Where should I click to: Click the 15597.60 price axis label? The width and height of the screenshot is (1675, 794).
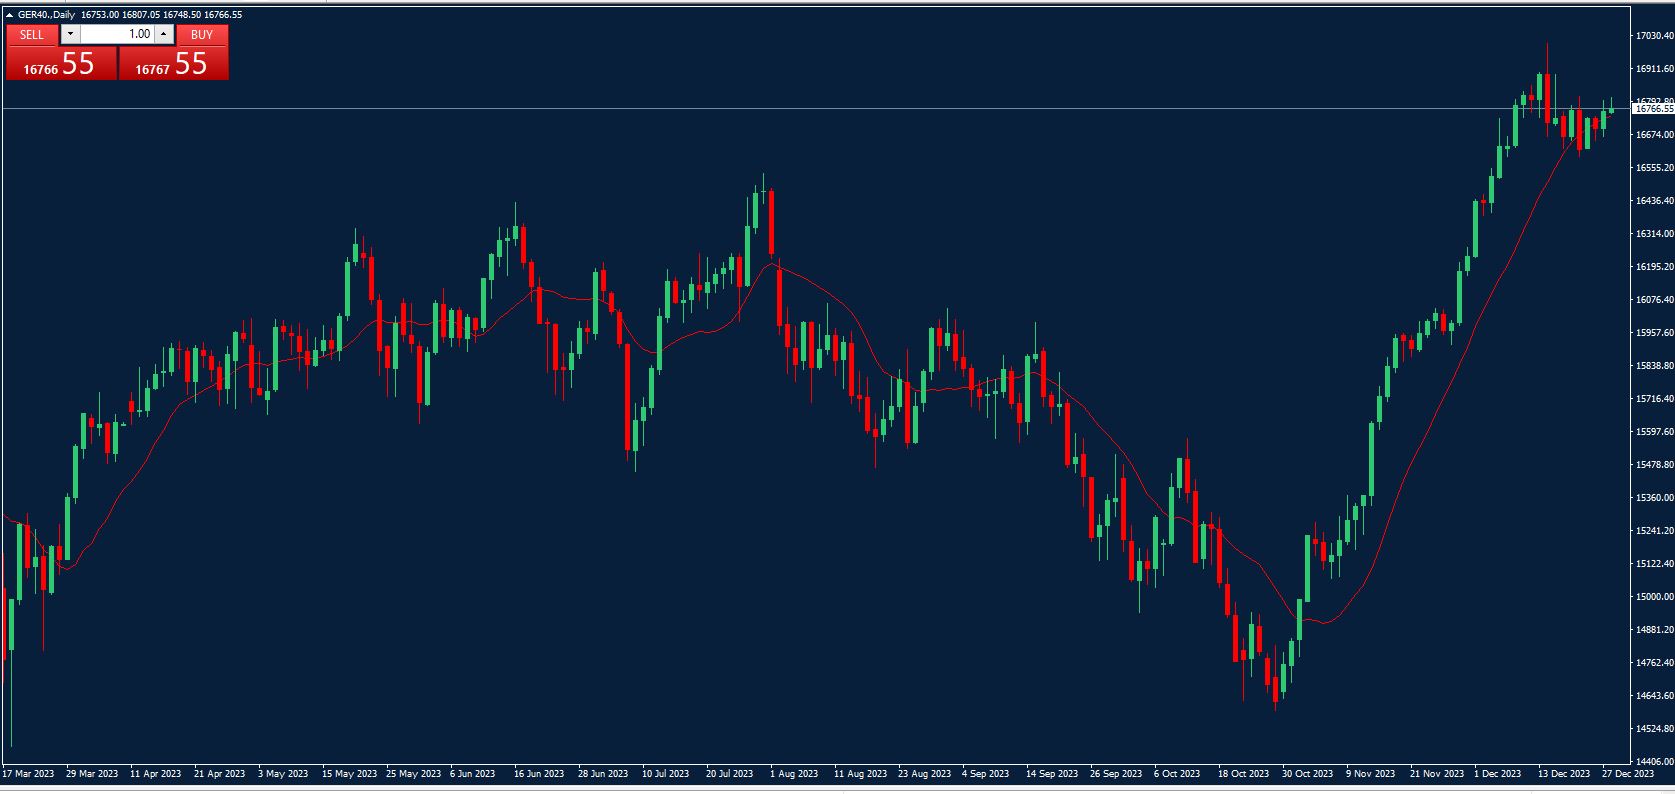pos(1654,432)
